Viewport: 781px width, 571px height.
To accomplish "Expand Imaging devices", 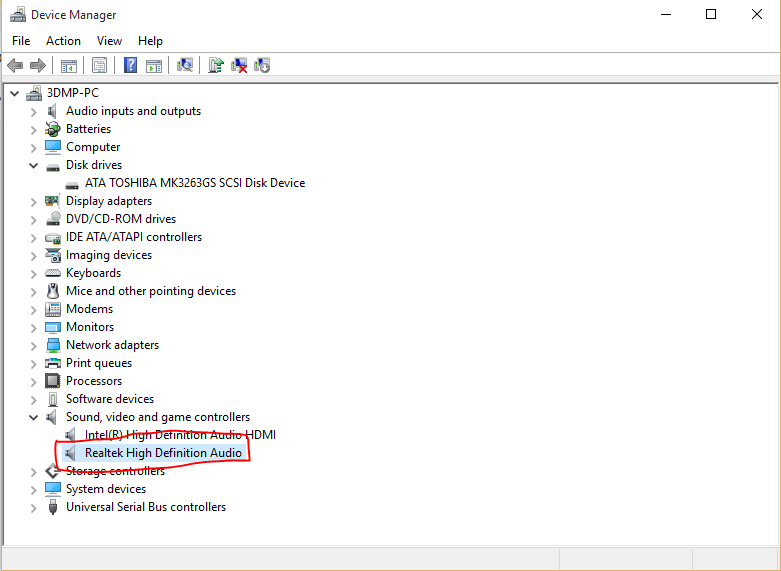I will 33,256.
